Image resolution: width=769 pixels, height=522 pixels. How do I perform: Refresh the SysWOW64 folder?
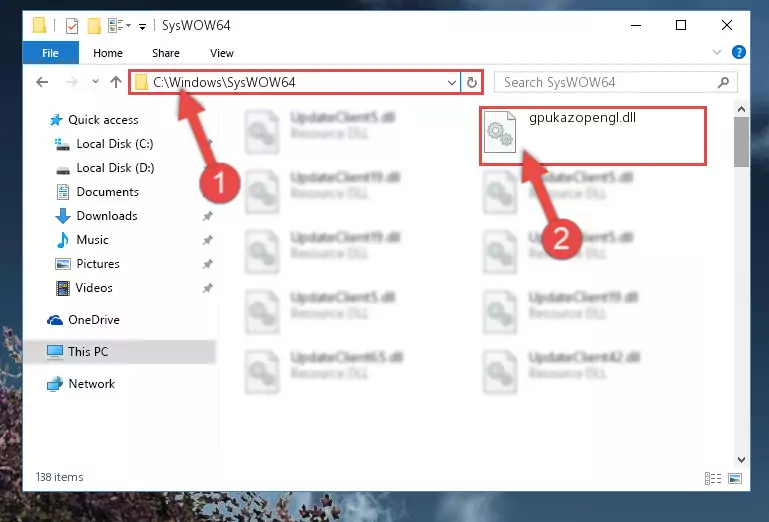point(471,82)
